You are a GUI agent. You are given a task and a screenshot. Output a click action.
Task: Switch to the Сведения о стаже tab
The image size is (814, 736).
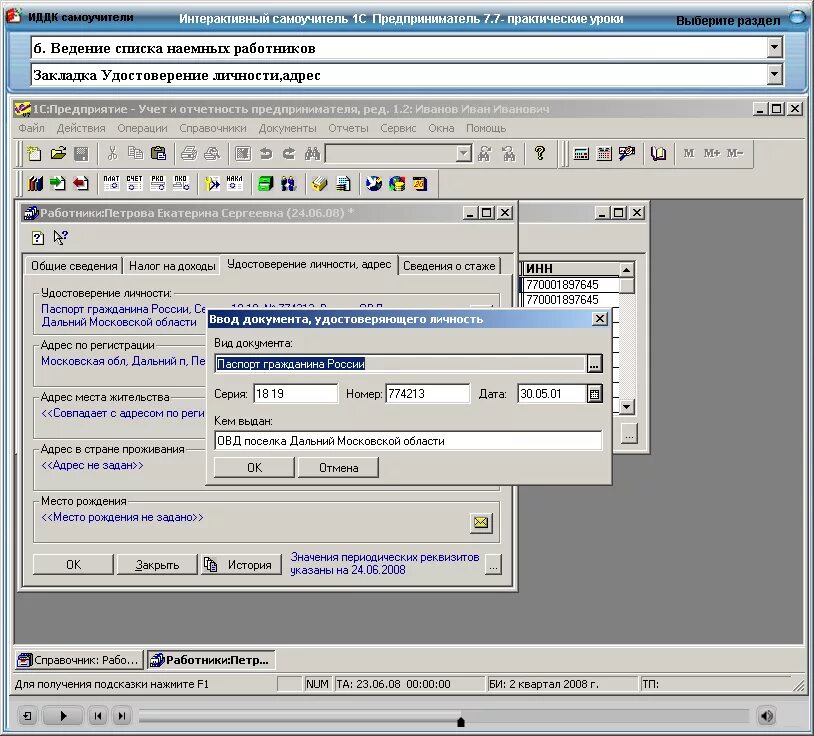coord(449,266)
